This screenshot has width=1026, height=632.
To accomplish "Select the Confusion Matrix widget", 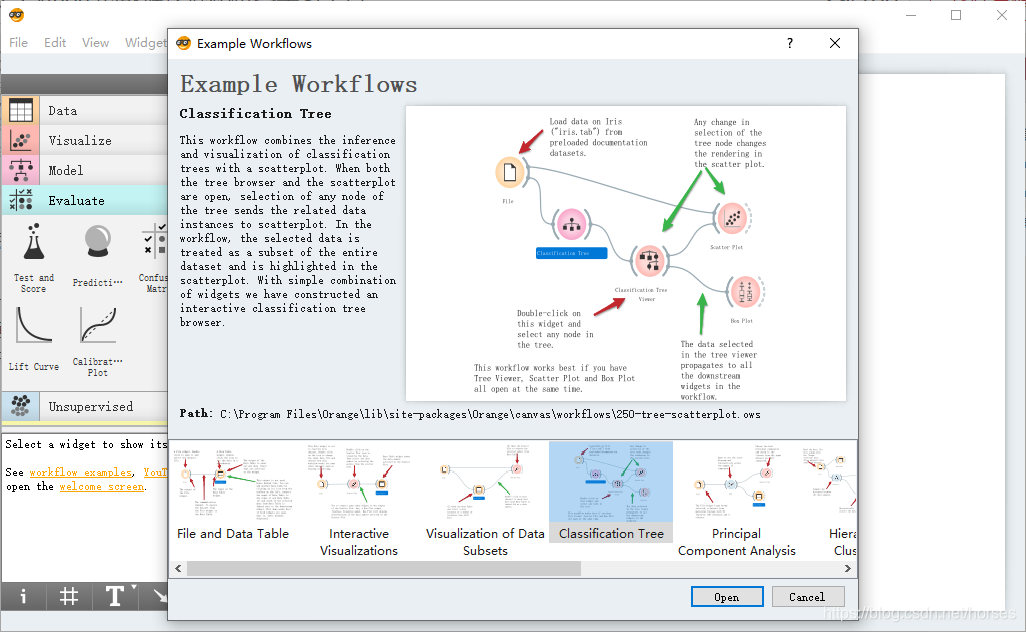I will tap(154, 258).
